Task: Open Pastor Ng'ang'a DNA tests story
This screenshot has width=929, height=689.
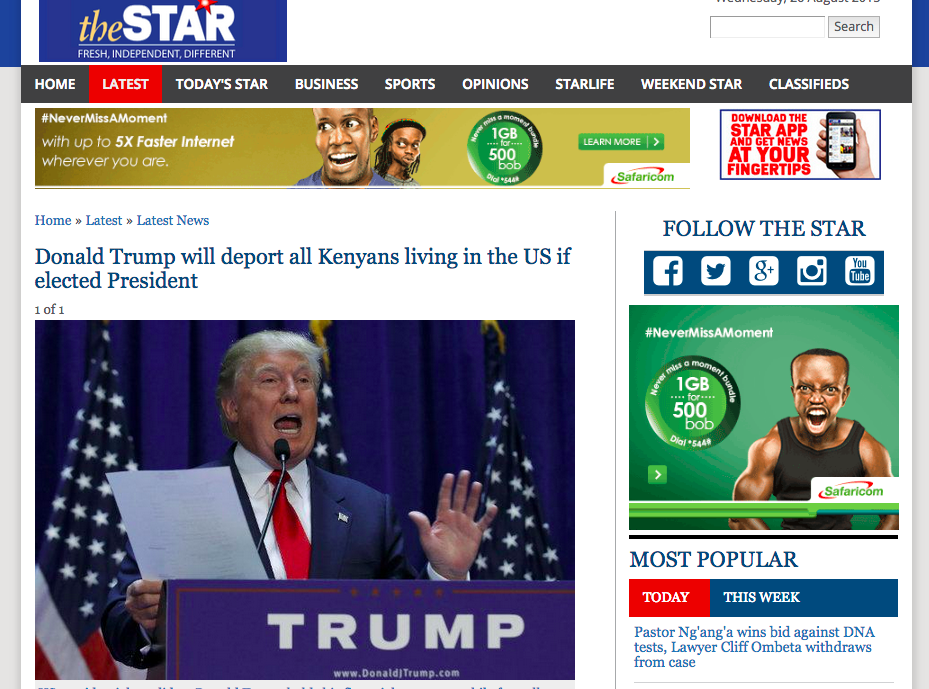Action: 754,647
